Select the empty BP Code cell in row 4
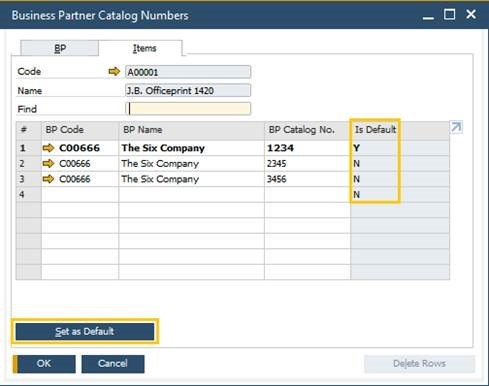Screen dimensions: 489x386 pos(80,194)
